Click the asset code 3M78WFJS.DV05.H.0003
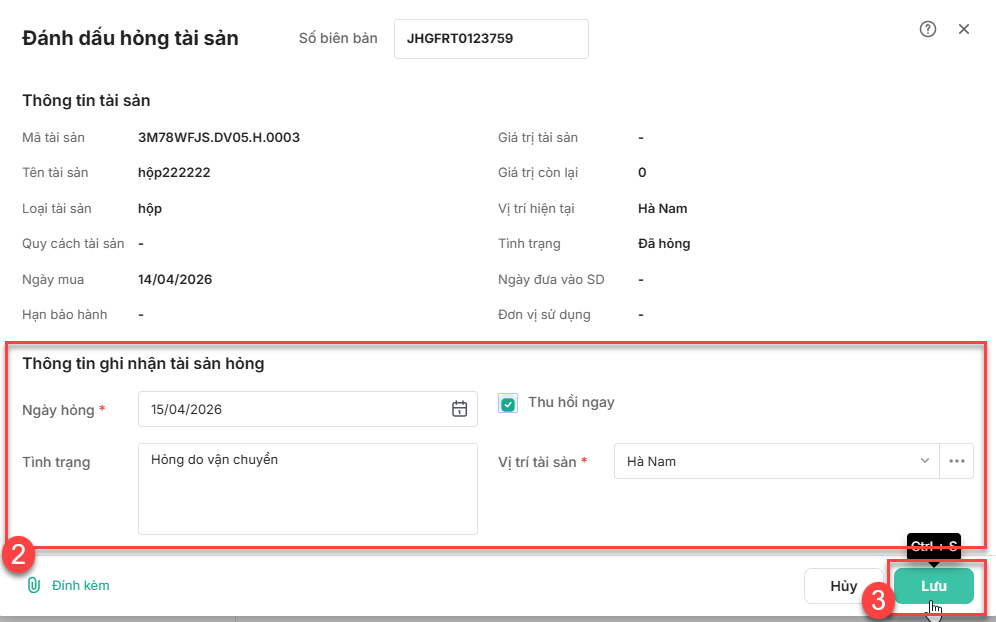Image resolution: width=996 pixels, height=622 pixels. (x=219, y=137)
